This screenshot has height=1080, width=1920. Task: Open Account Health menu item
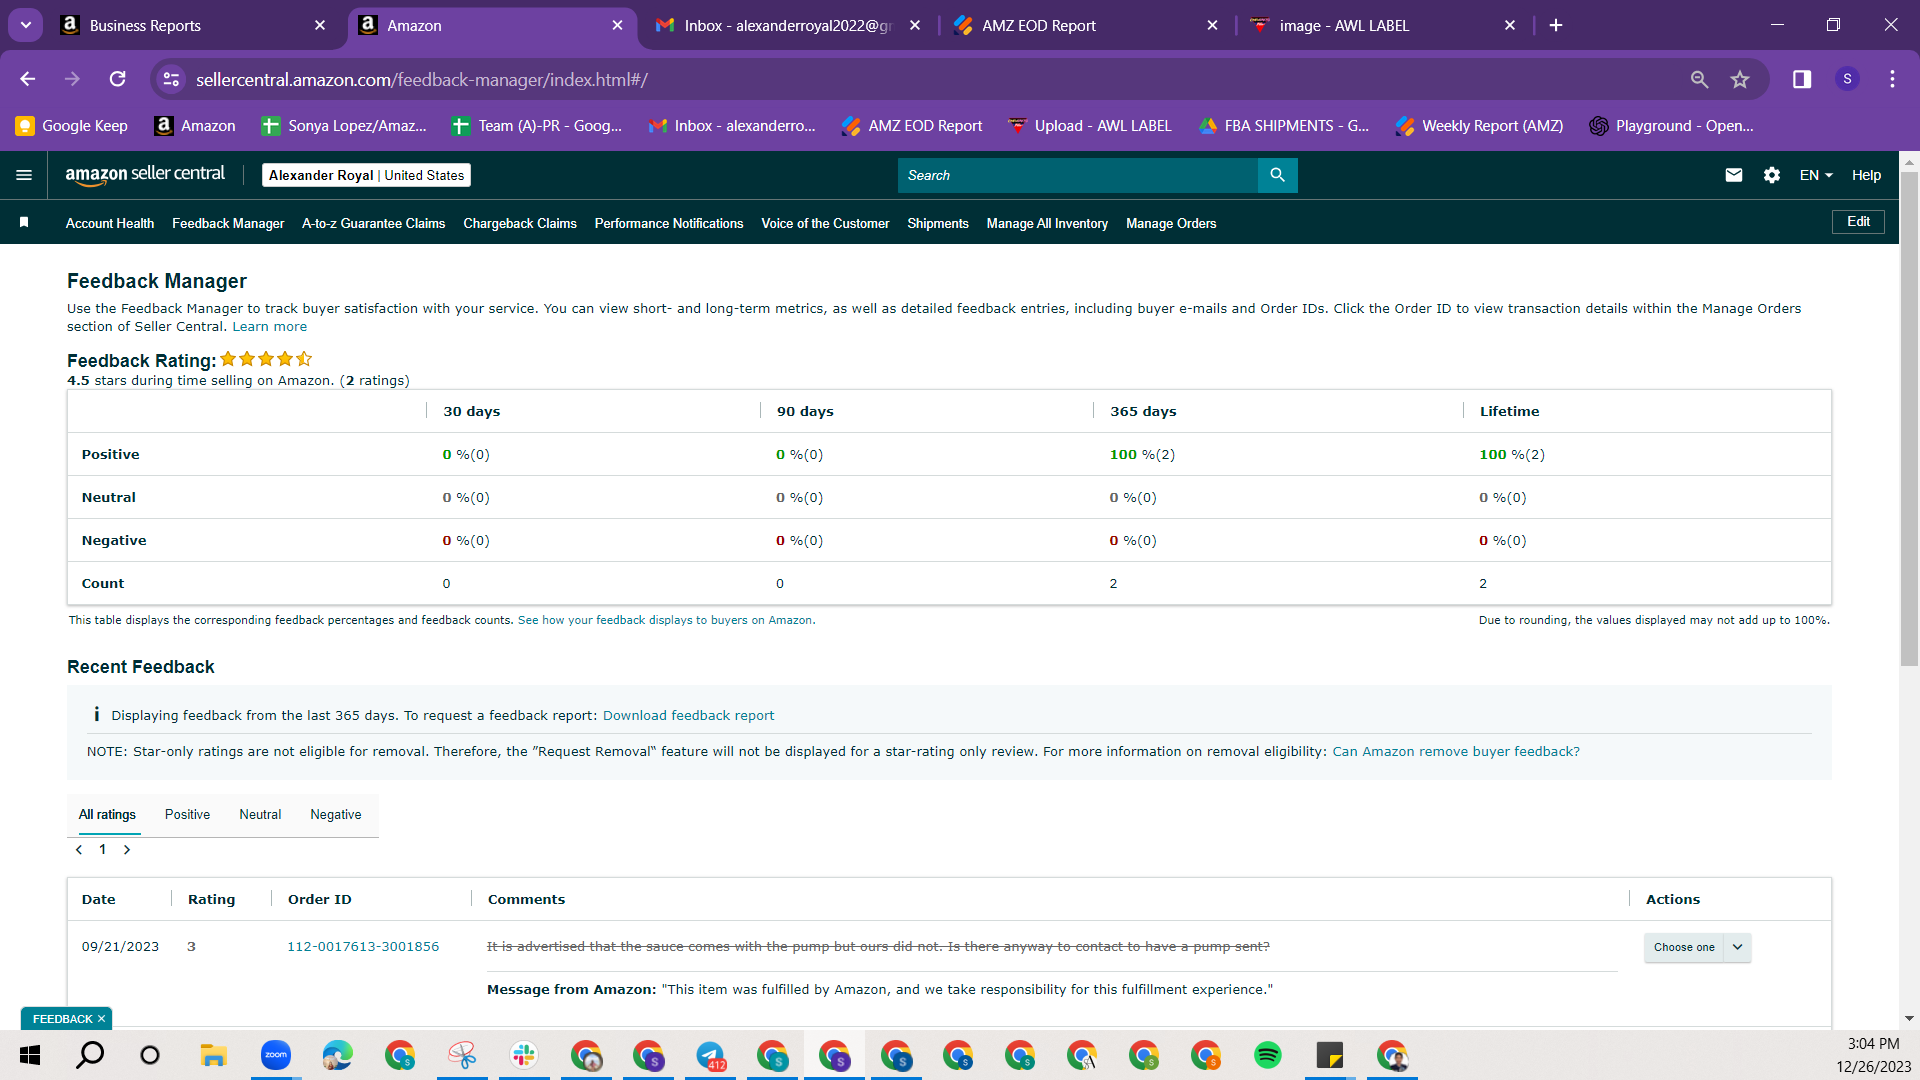tap(110, 223)
